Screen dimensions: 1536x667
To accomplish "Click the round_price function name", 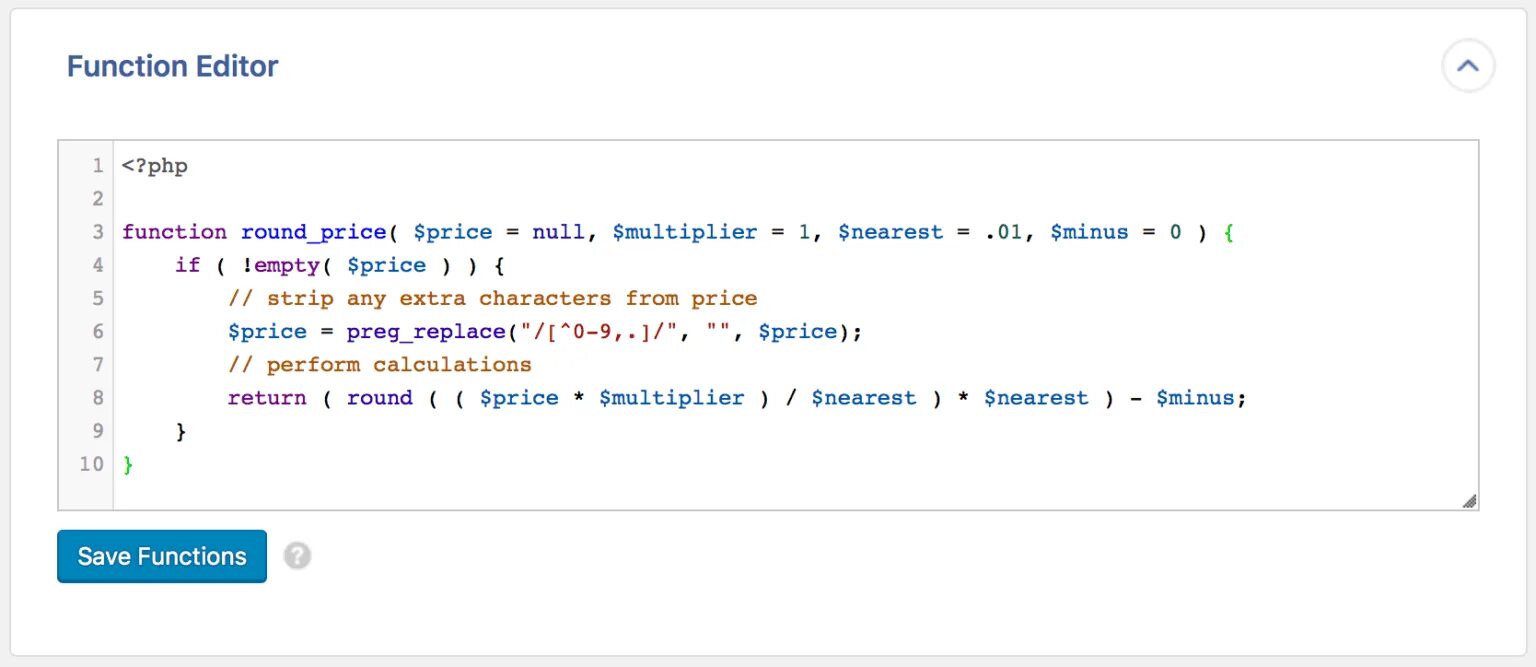I will (x=313, y=232).
